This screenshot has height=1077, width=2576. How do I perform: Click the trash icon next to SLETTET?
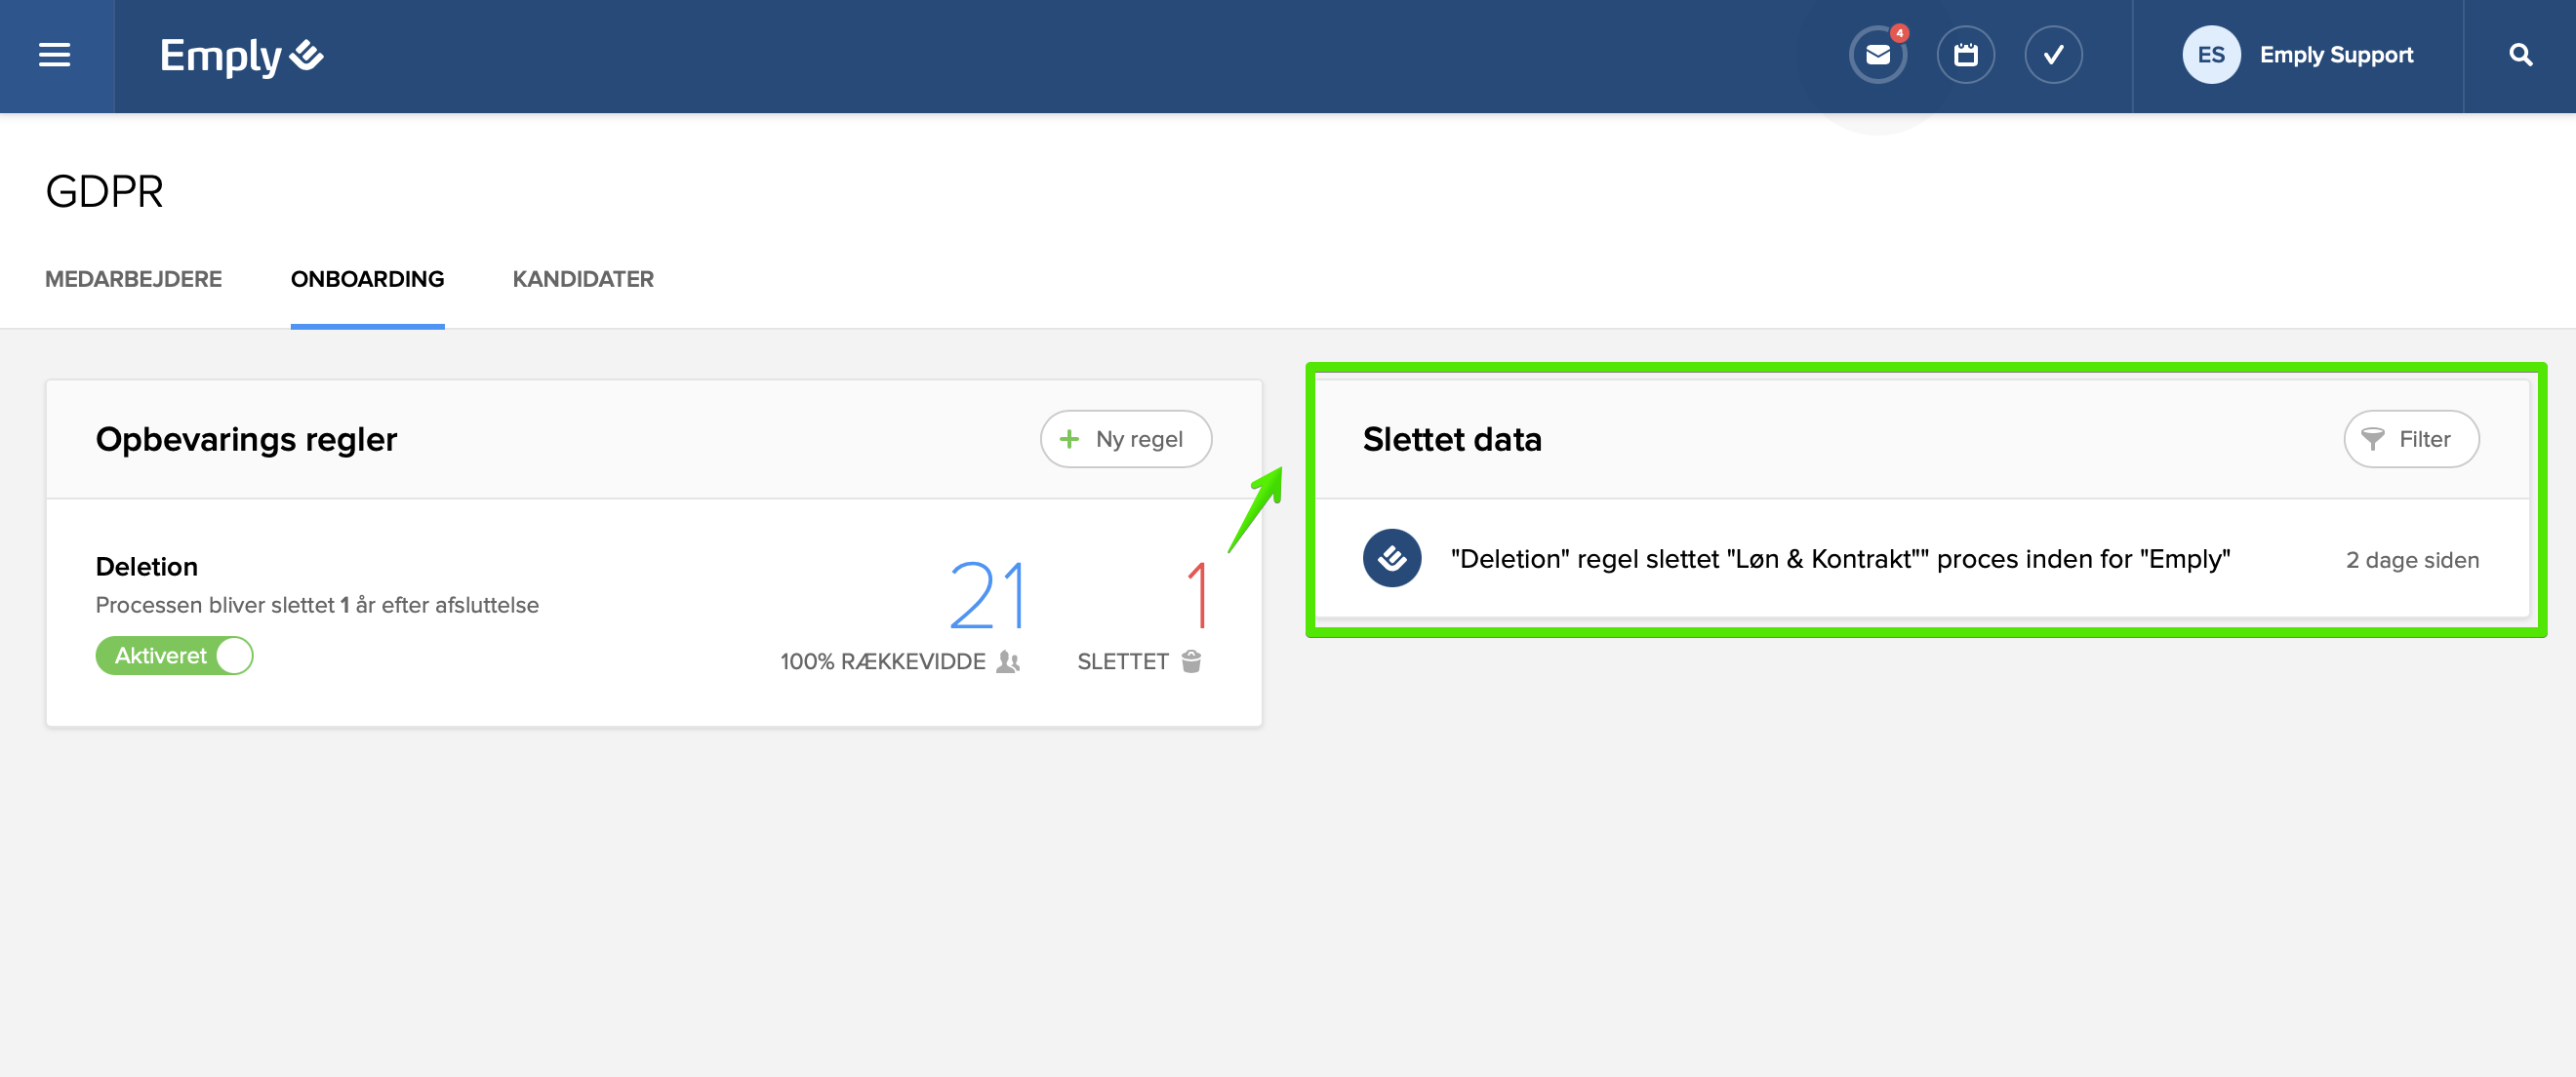click(1191, 661)
